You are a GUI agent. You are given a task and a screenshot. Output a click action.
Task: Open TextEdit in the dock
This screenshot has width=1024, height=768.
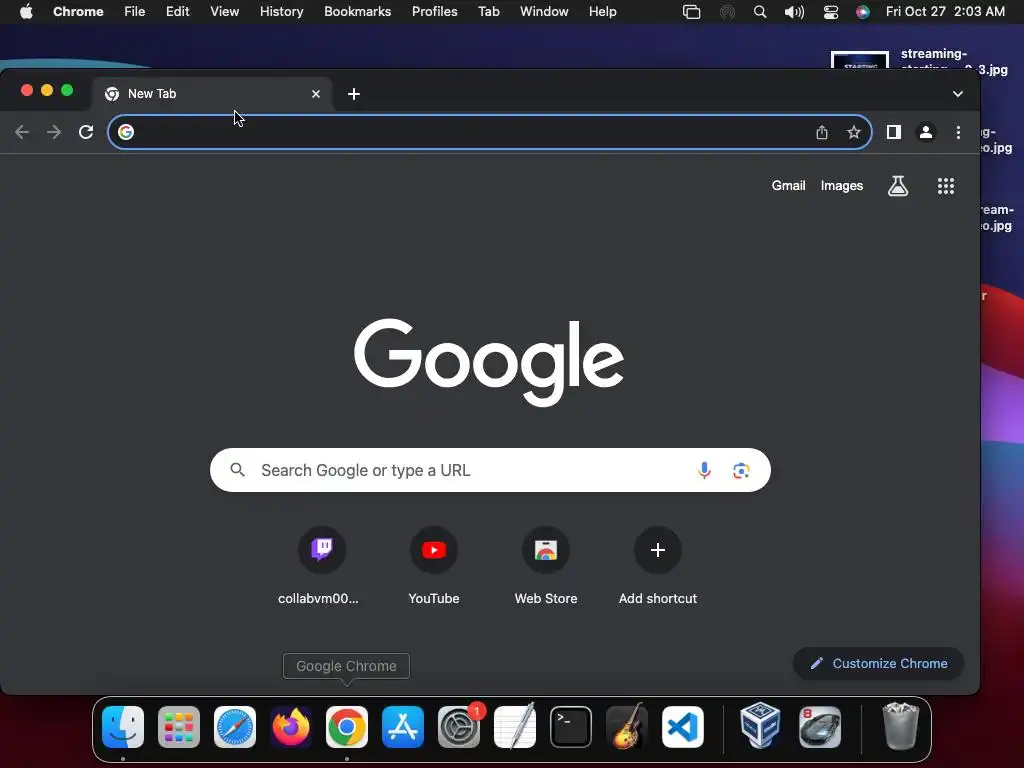515,727
